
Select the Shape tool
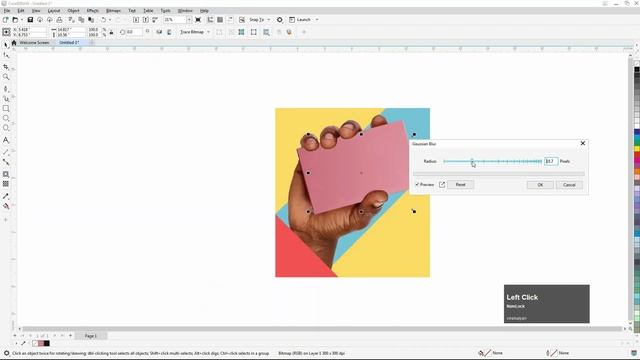[x=6, y=55]
